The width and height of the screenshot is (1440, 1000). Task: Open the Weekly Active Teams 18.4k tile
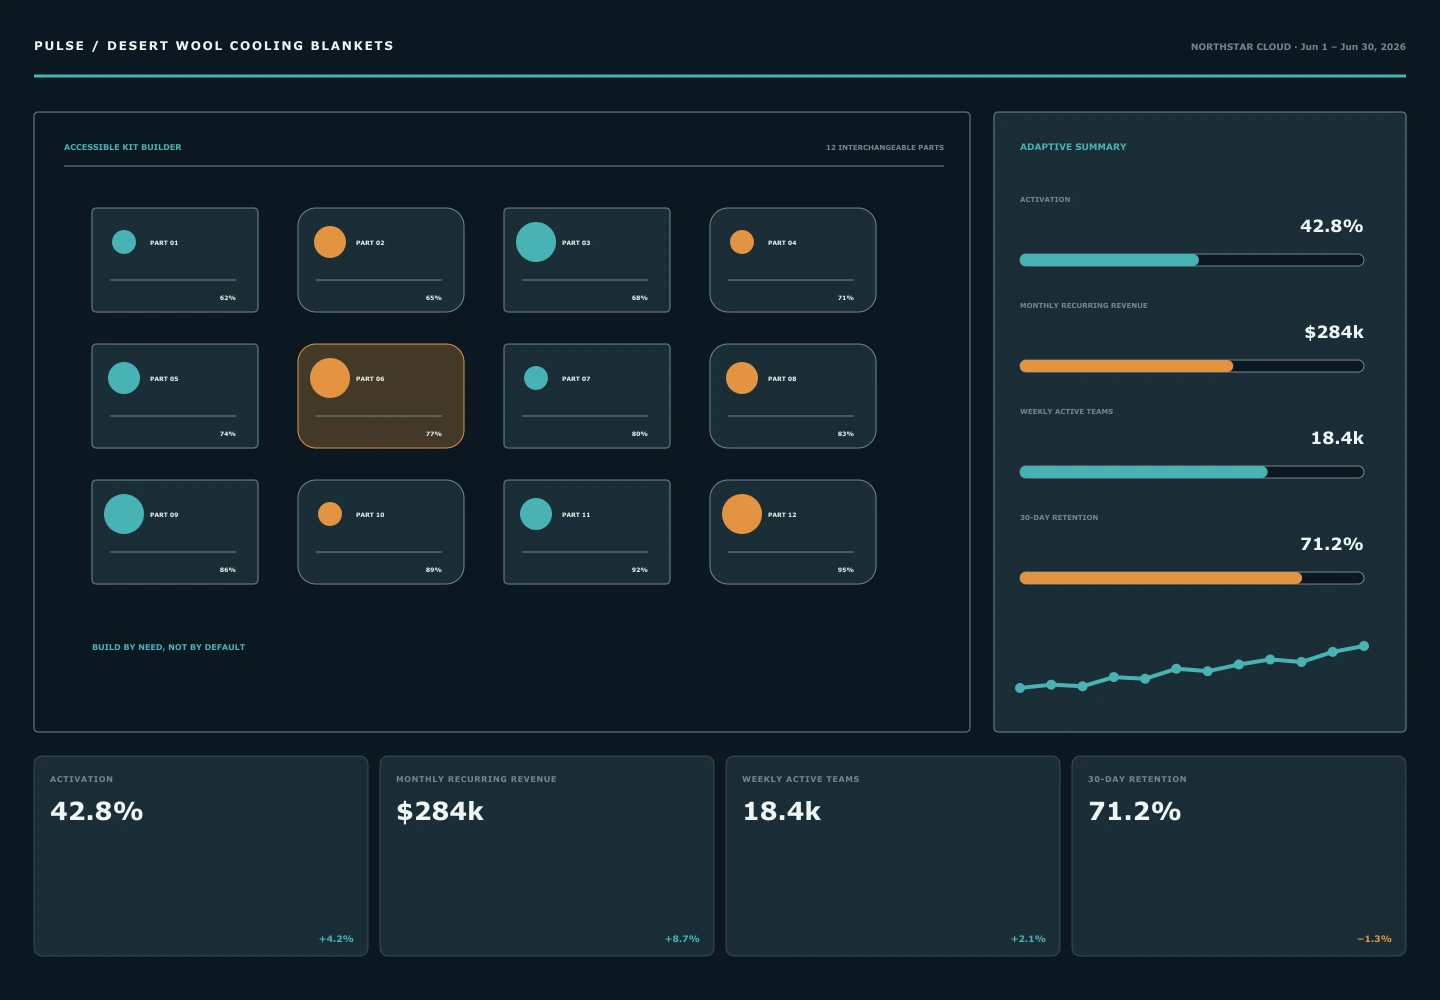tap(893, 856)
